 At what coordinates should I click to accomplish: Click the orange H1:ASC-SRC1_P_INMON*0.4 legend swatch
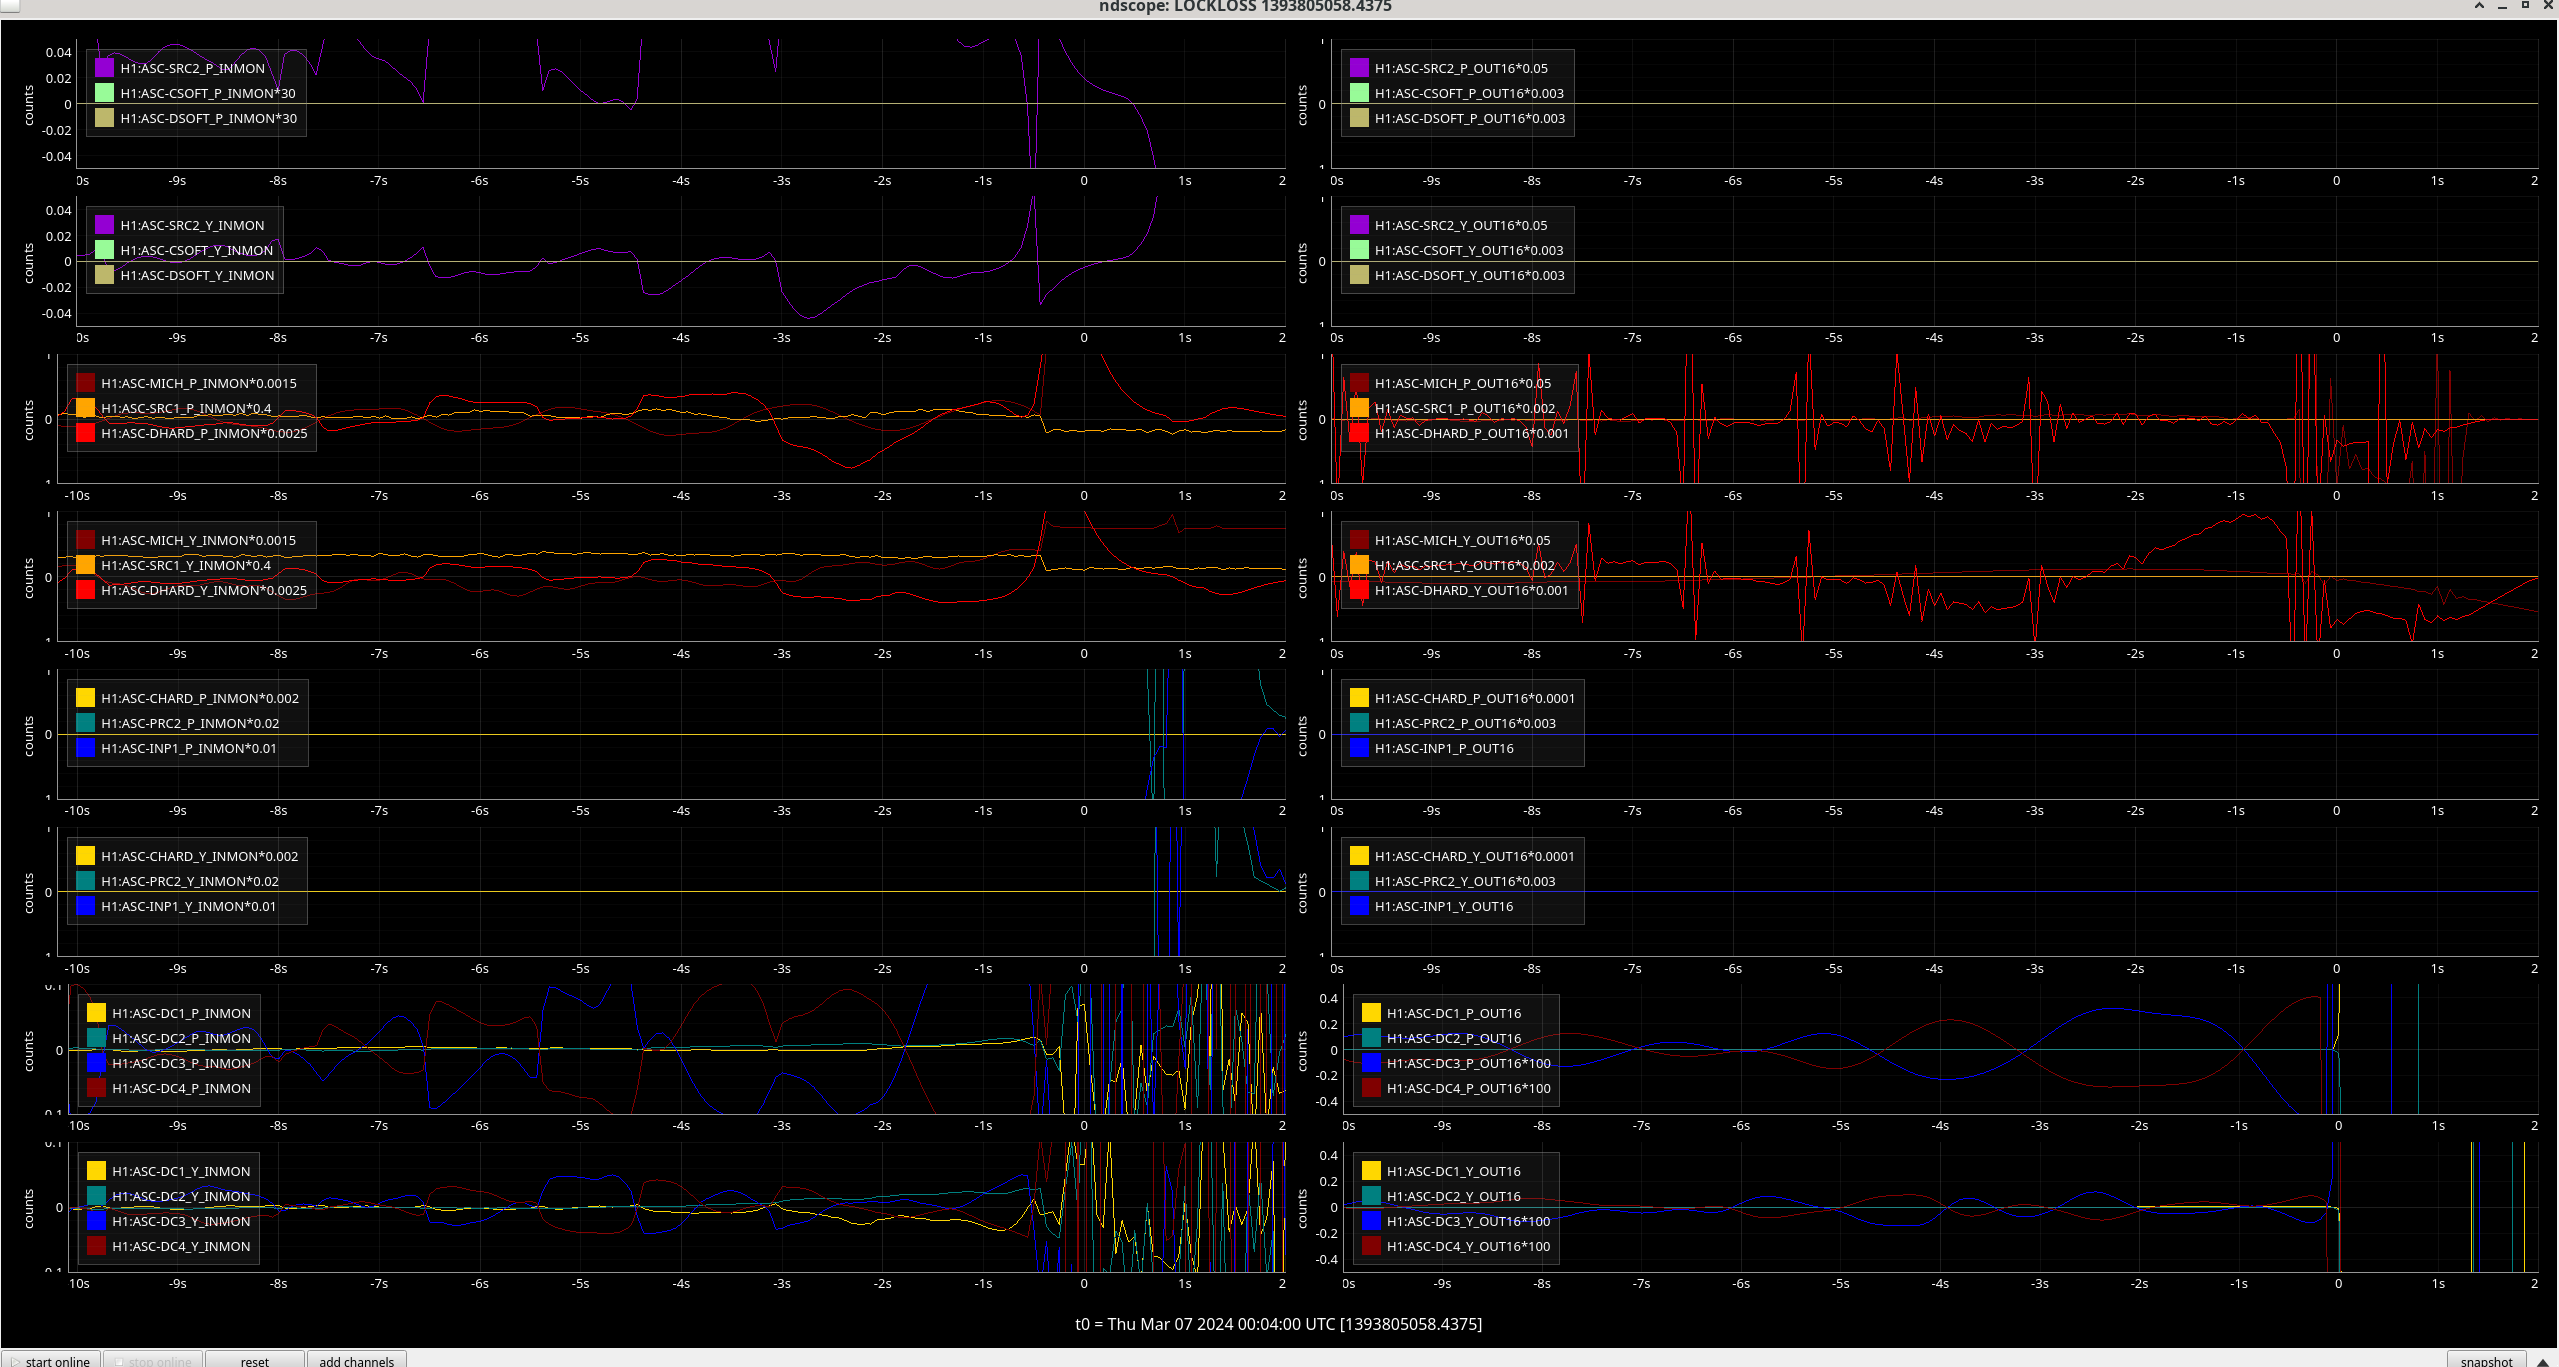85,408
